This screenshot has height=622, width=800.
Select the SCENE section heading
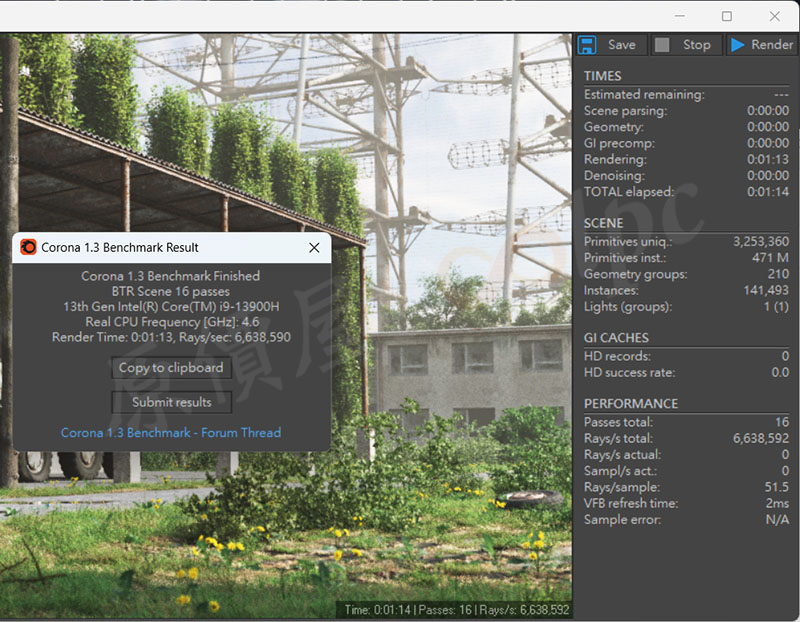(x=603, y=223)
